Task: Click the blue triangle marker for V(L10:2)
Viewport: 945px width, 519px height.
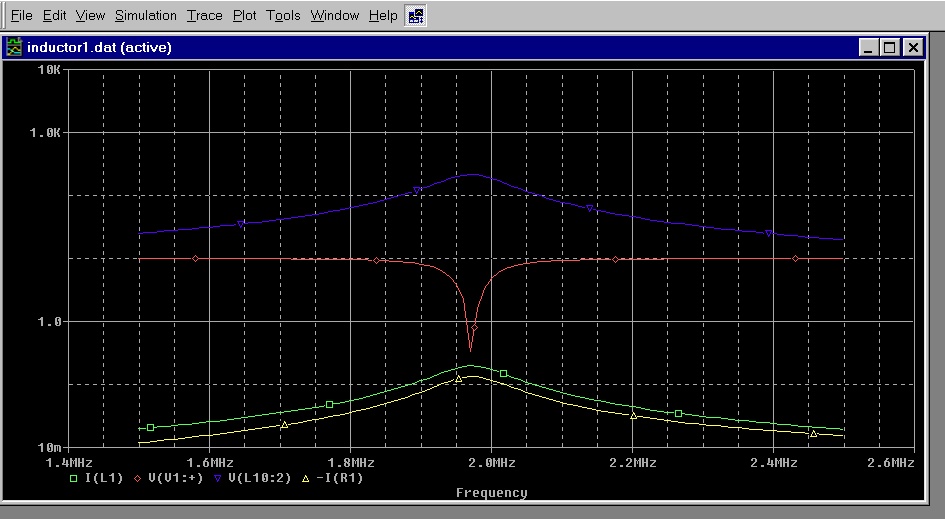Action: point(217,478)
